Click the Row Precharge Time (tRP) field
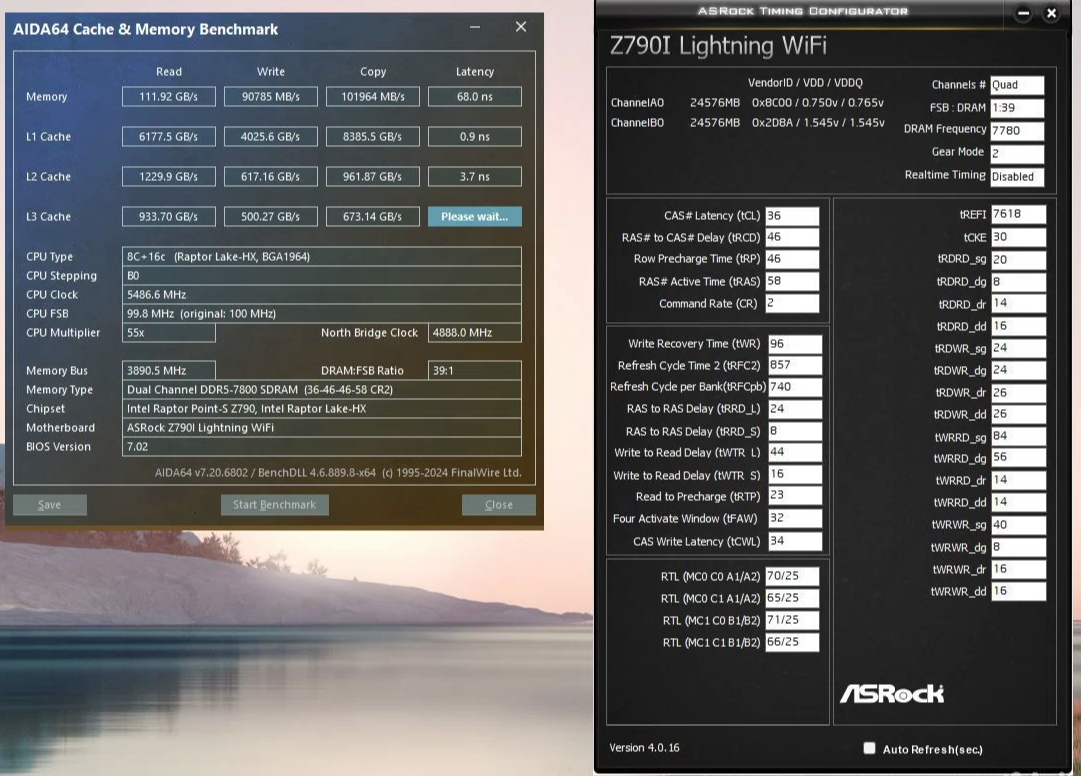The image size is (1081, 776). (792, 259)
